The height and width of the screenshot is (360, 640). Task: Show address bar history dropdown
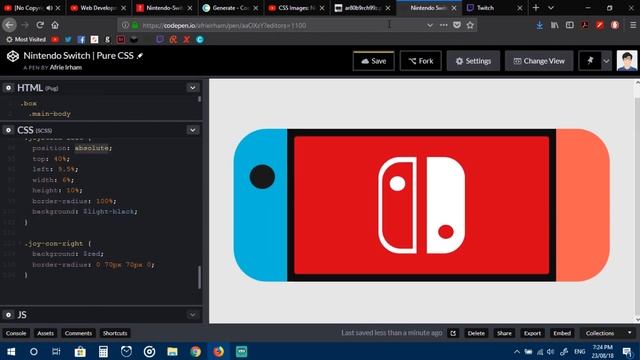[x=430, y=25]
